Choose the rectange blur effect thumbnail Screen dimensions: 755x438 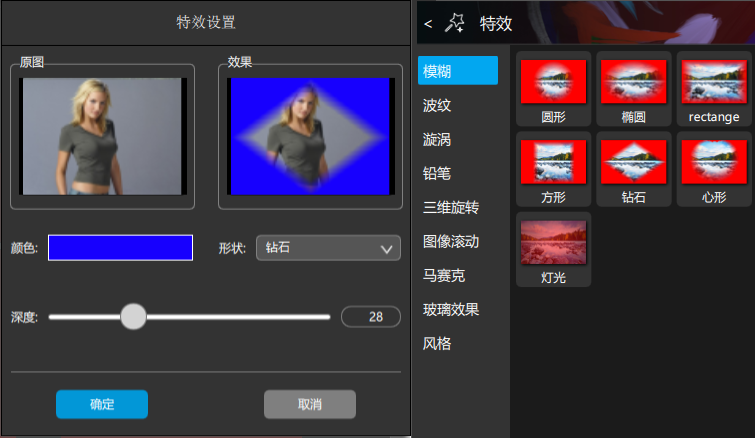click(713, 82)
